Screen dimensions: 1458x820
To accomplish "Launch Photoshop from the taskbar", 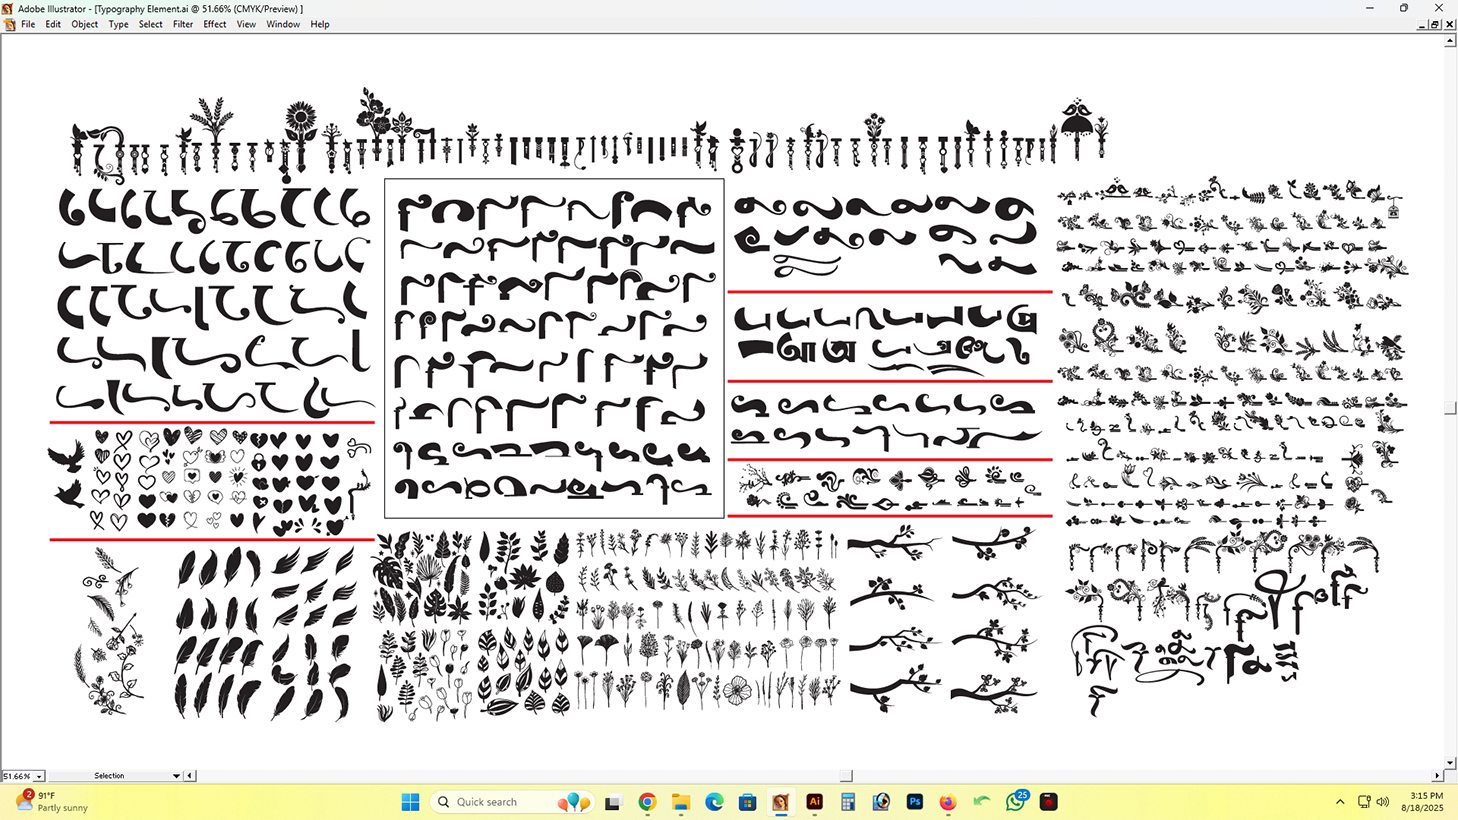I will tap(914, 802).
